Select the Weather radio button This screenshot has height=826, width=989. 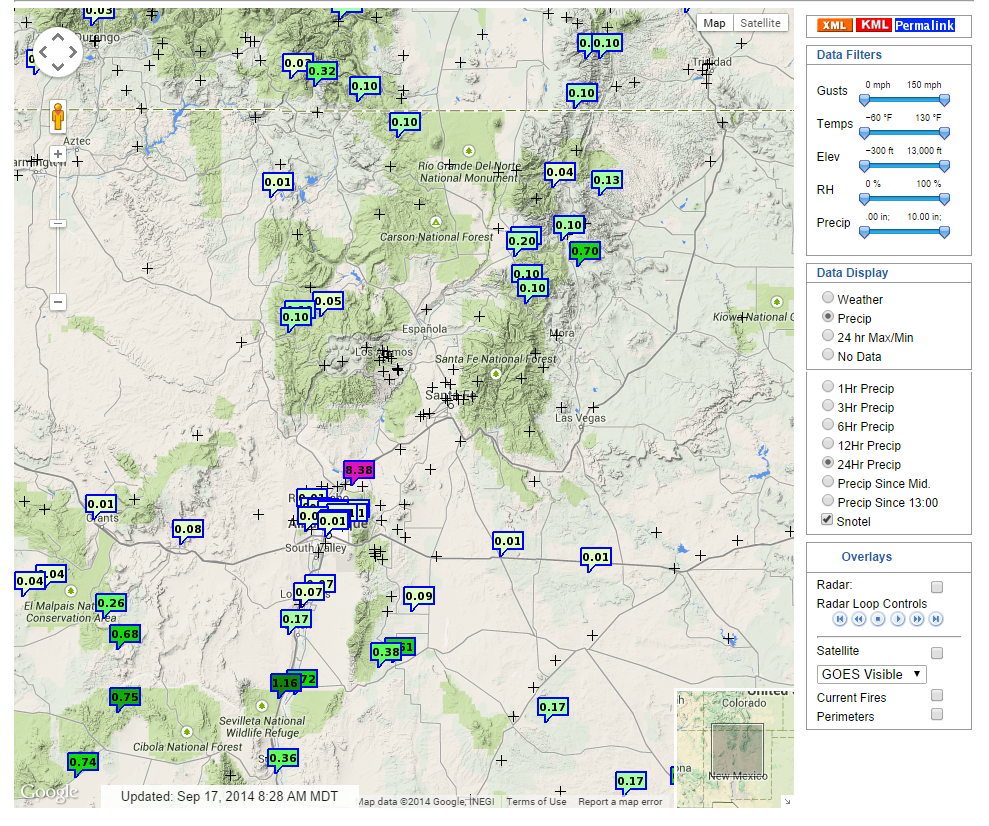tap(827, 297)
